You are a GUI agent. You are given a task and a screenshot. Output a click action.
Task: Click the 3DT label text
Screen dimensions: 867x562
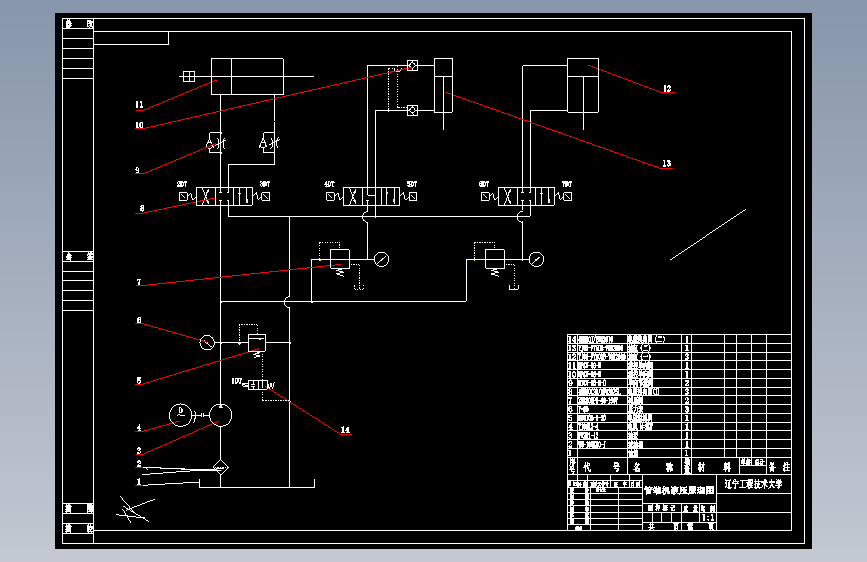point(265,184)
